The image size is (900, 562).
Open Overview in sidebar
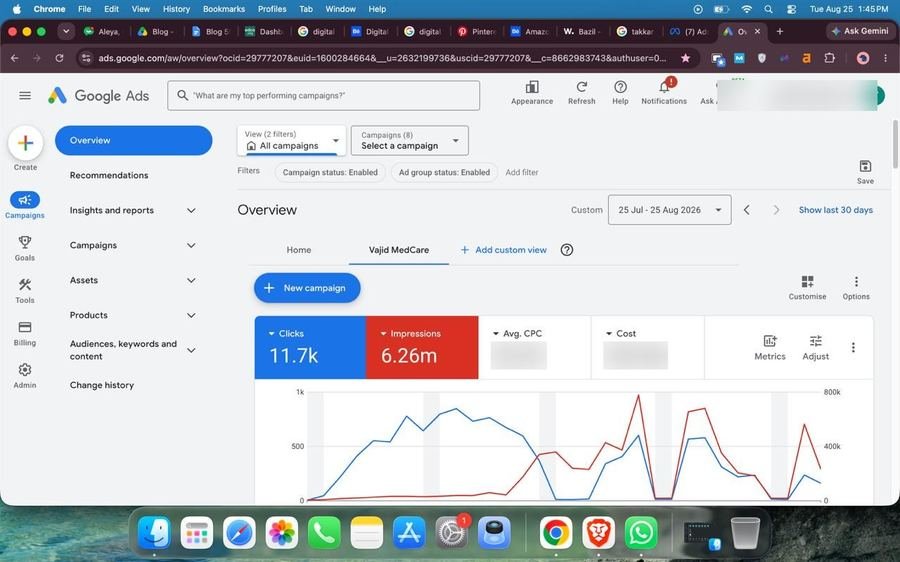coord(133,140)
